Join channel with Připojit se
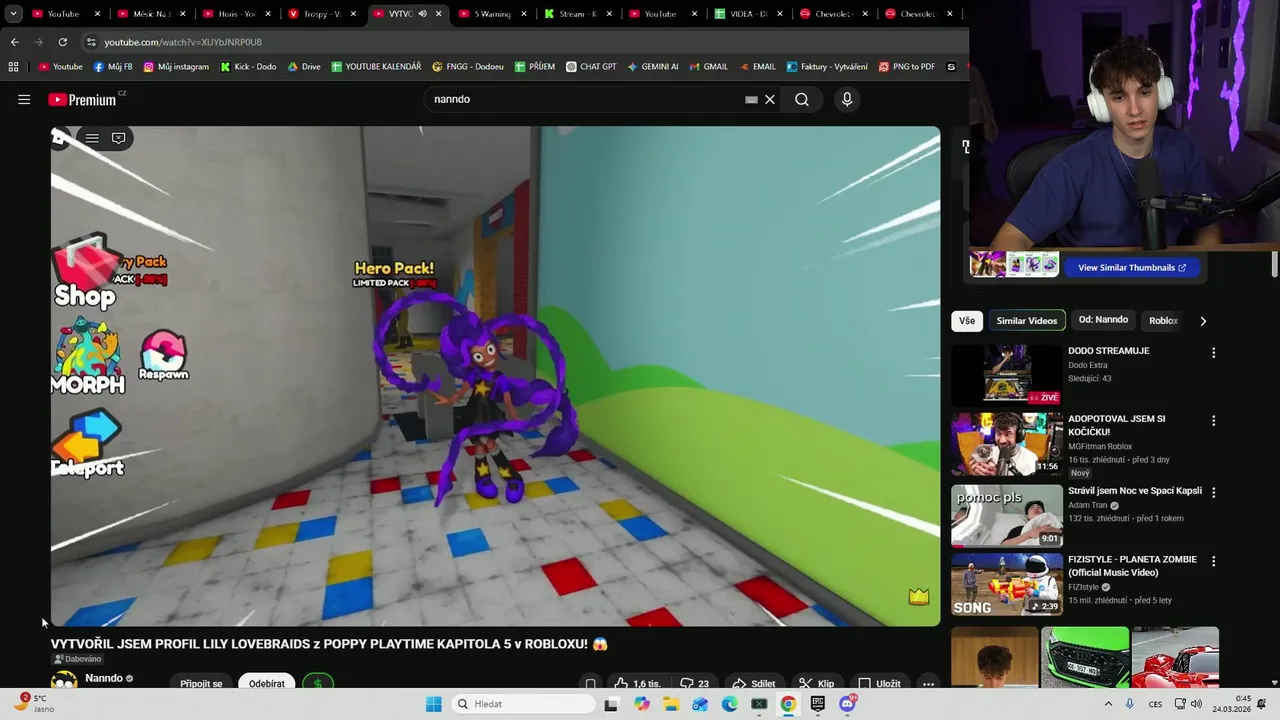 tap(201, 683)
